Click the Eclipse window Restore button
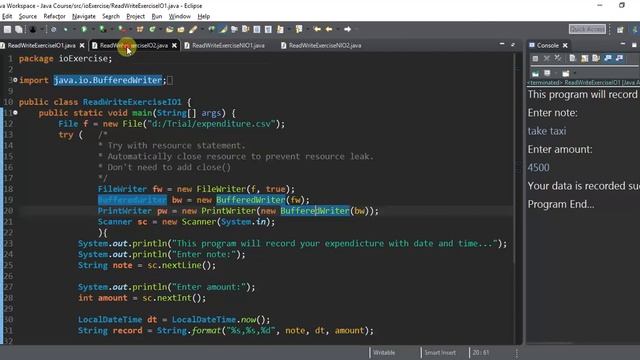Viewport: 640px width, 360px height. pyautogui.click(x=622, y=5)
